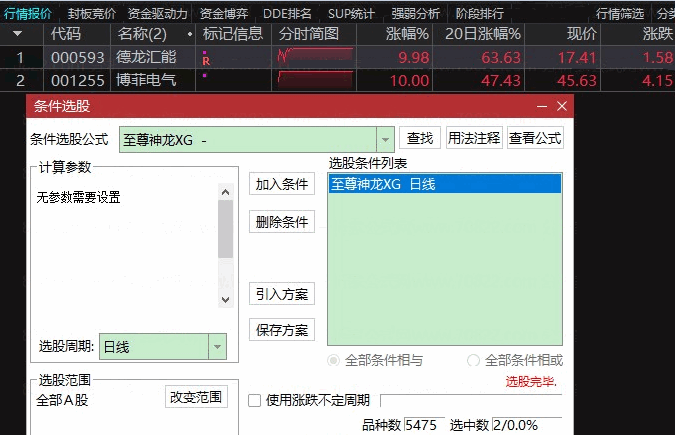
Task: Open 用法注释 for the formula
Action: pyautogui.click(x=474, y=138)
